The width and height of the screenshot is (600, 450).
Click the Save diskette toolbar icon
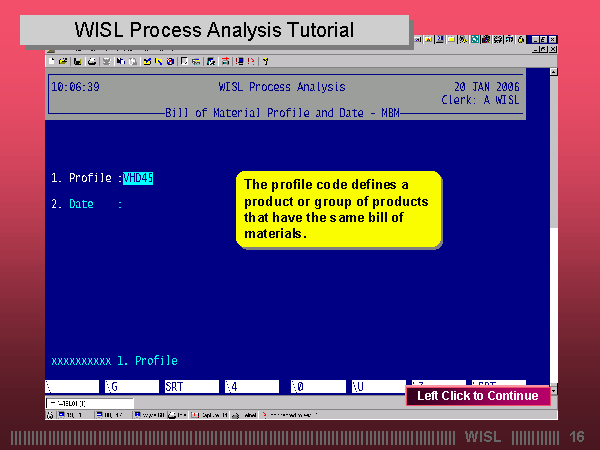pos(77,61)
